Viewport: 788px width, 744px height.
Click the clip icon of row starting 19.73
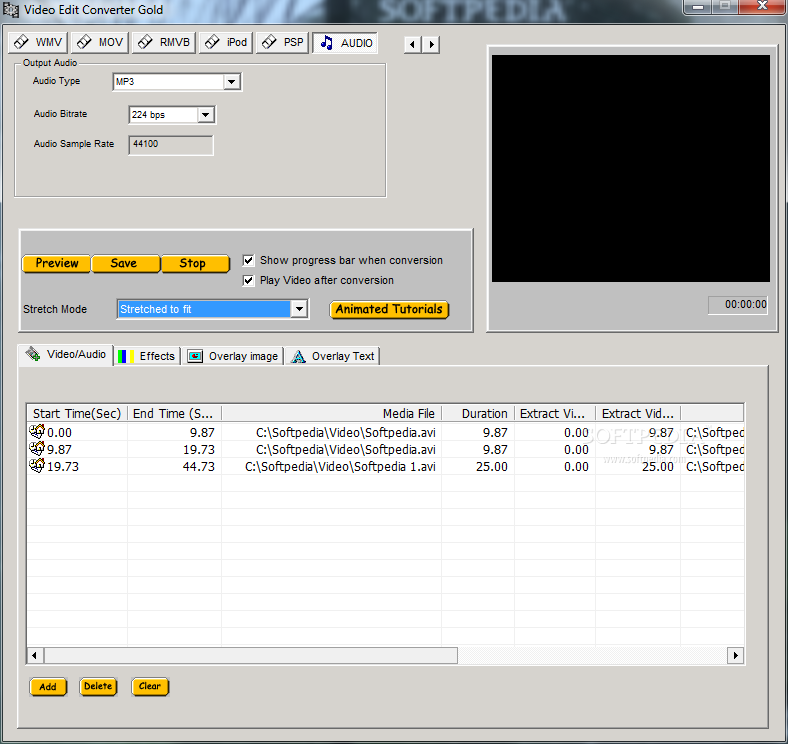(x=37, y=466)
